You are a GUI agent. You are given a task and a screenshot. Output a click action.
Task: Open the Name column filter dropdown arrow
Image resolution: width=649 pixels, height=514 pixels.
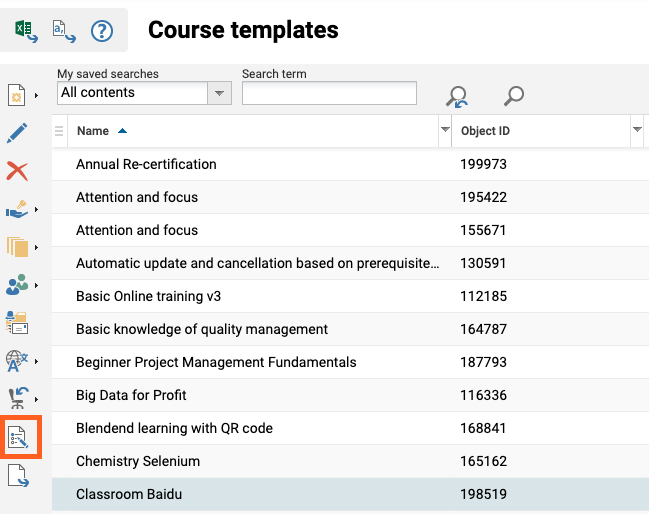point(445,131)
